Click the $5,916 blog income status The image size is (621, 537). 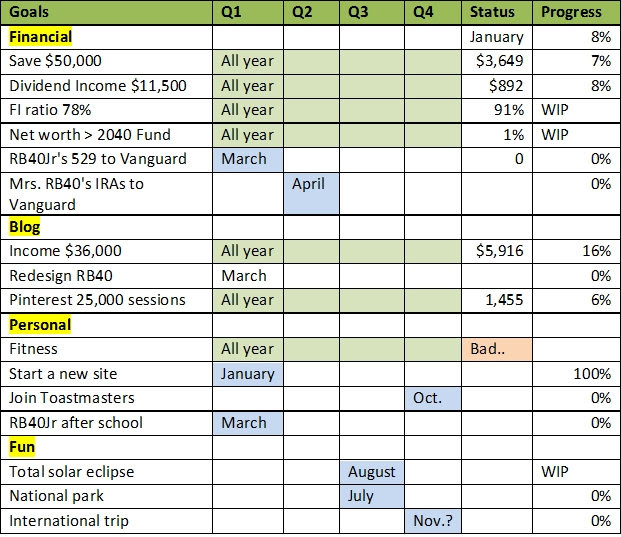click(497, 251)
